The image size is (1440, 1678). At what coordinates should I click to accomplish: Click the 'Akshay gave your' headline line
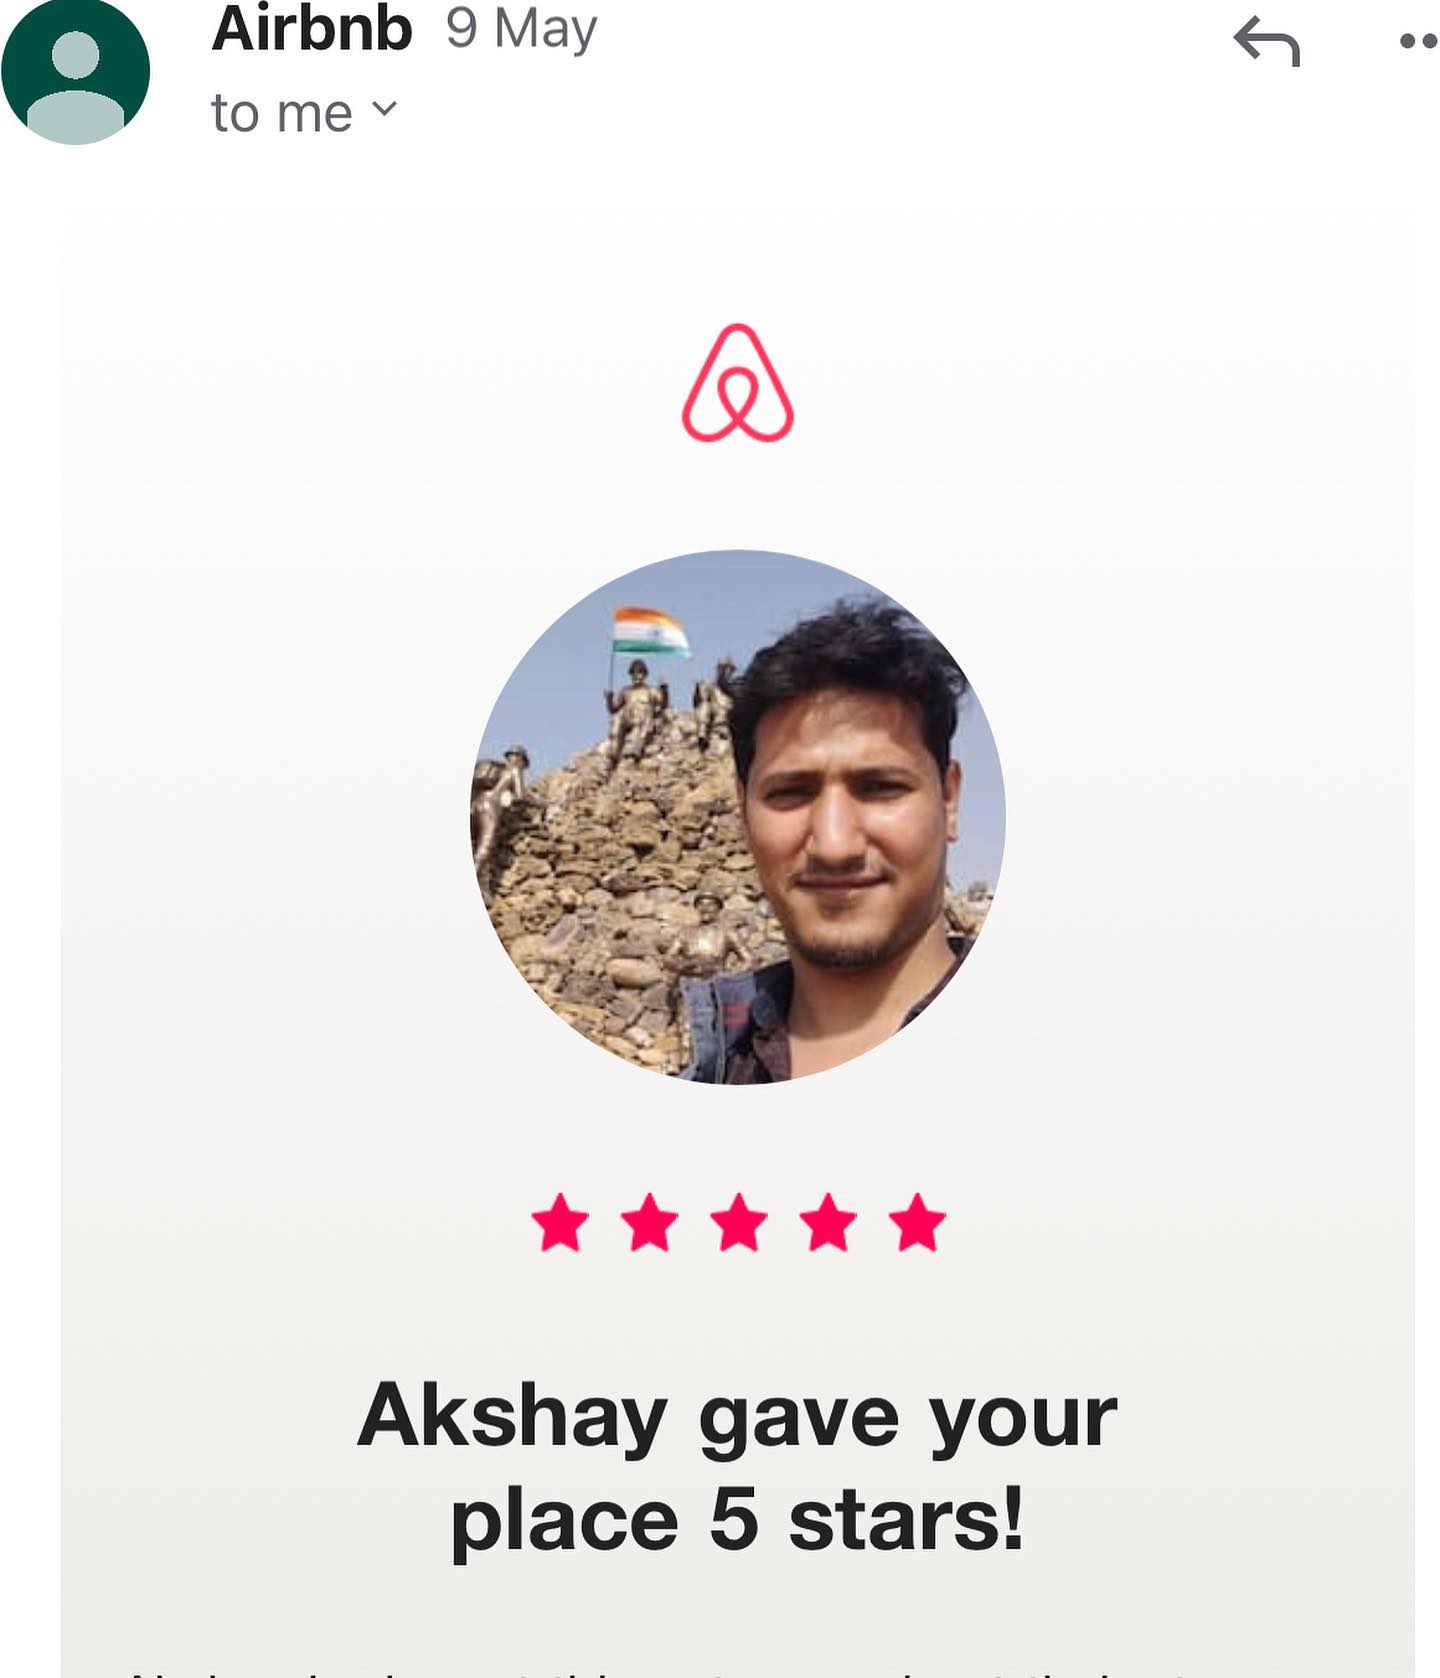coord(737,1416)
